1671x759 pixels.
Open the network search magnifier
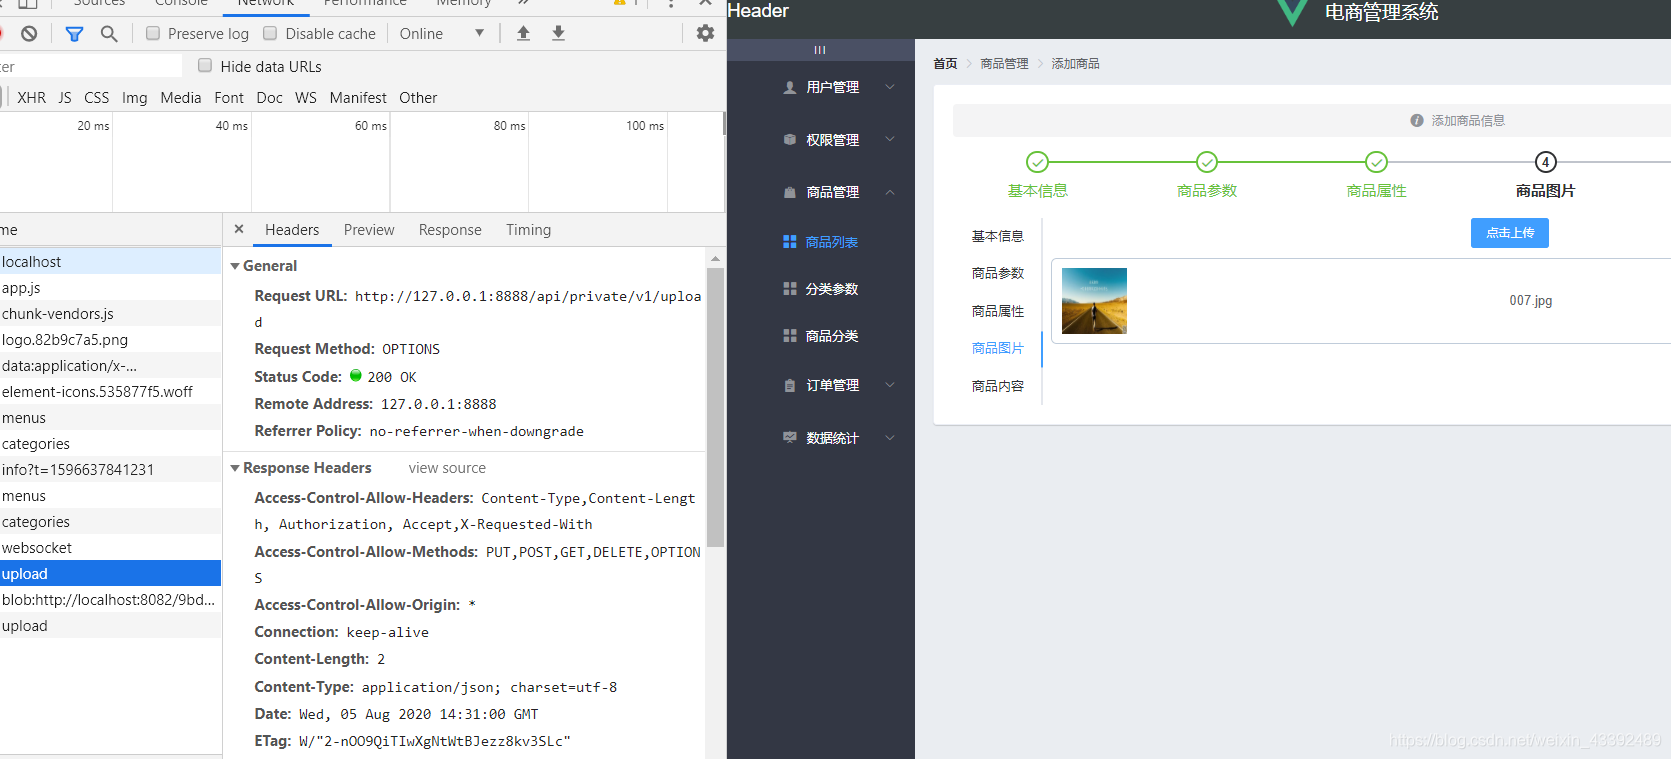[109, 33]
